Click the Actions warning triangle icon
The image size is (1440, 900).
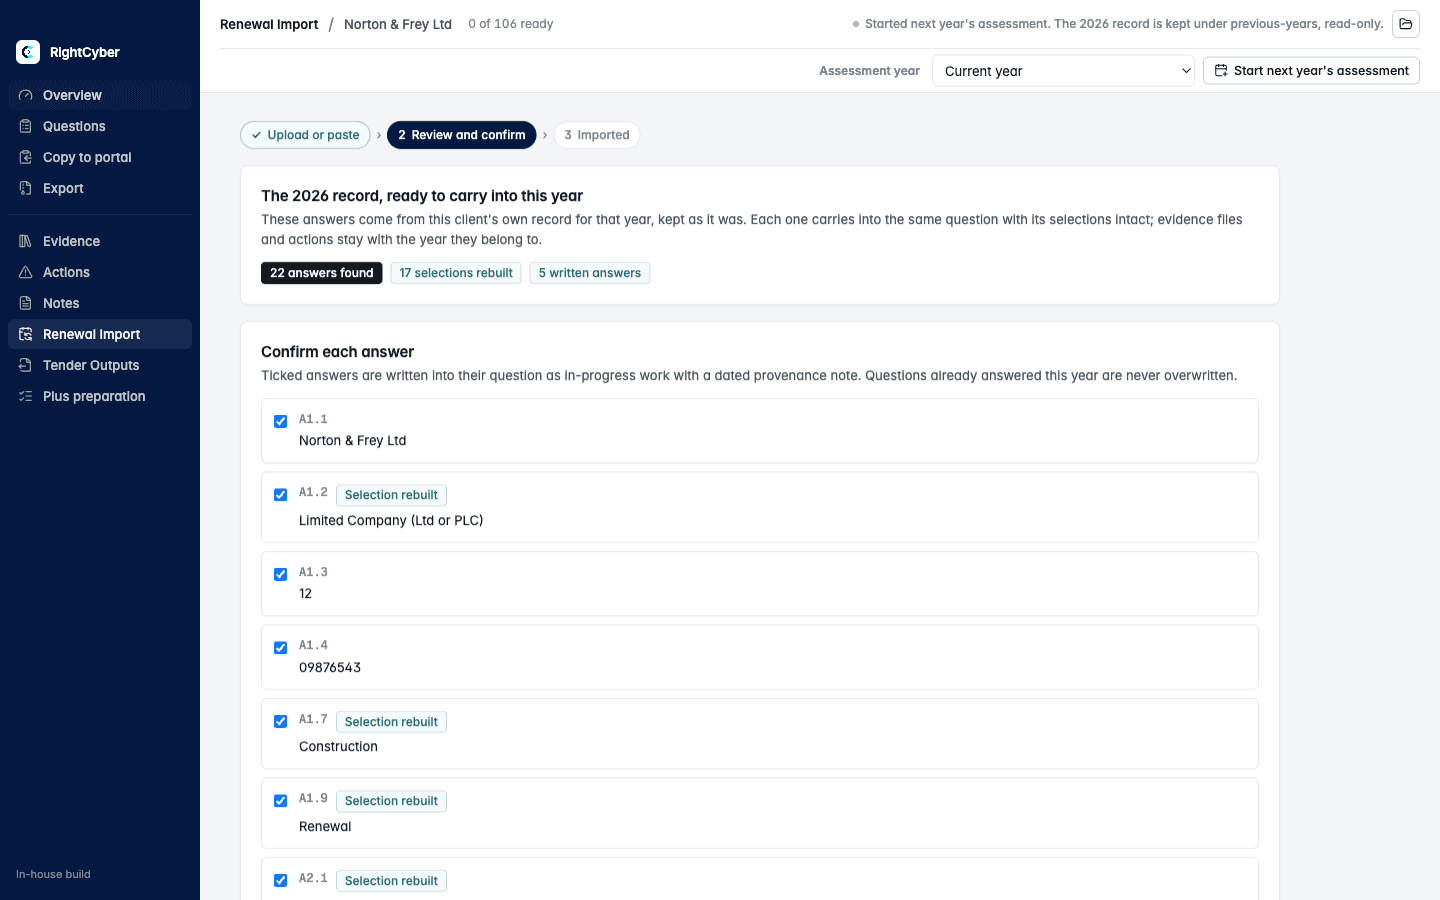point(26,272)
